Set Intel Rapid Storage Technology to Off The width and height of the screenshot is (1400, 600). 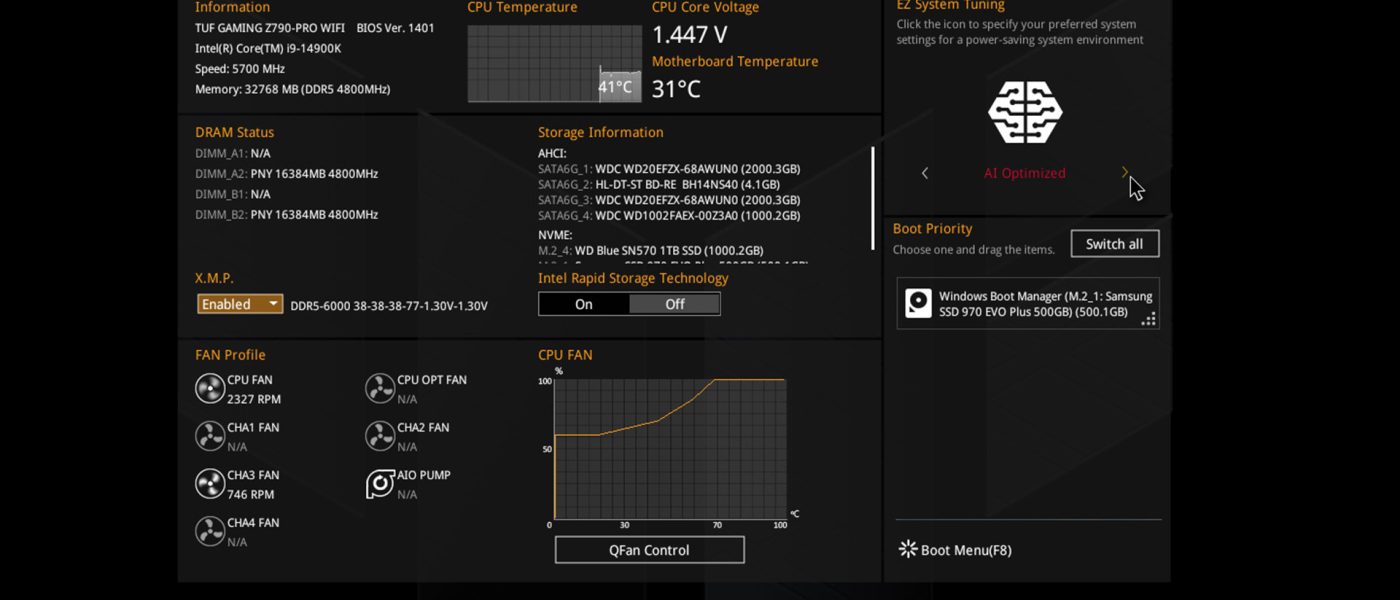(675, 304)
